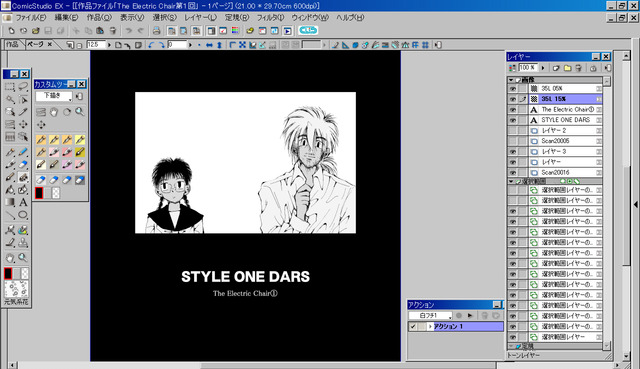Switch to the 作品 tab
Image resolution: width=640 pixels, height=369 pixels.
12,44
